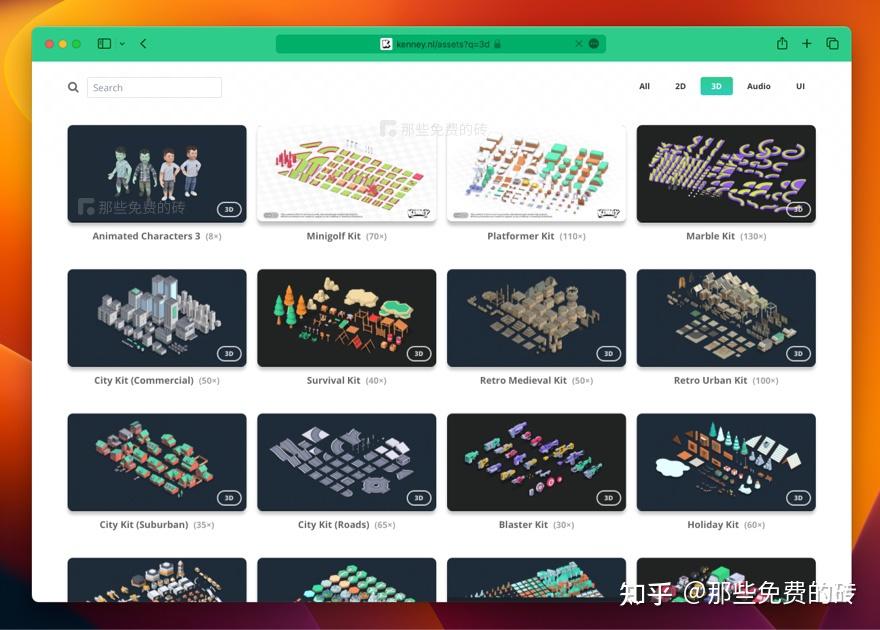880x630 pixels.
Task: Open Animated Characters 3 thumbnail
Action: tap(157, 173)
